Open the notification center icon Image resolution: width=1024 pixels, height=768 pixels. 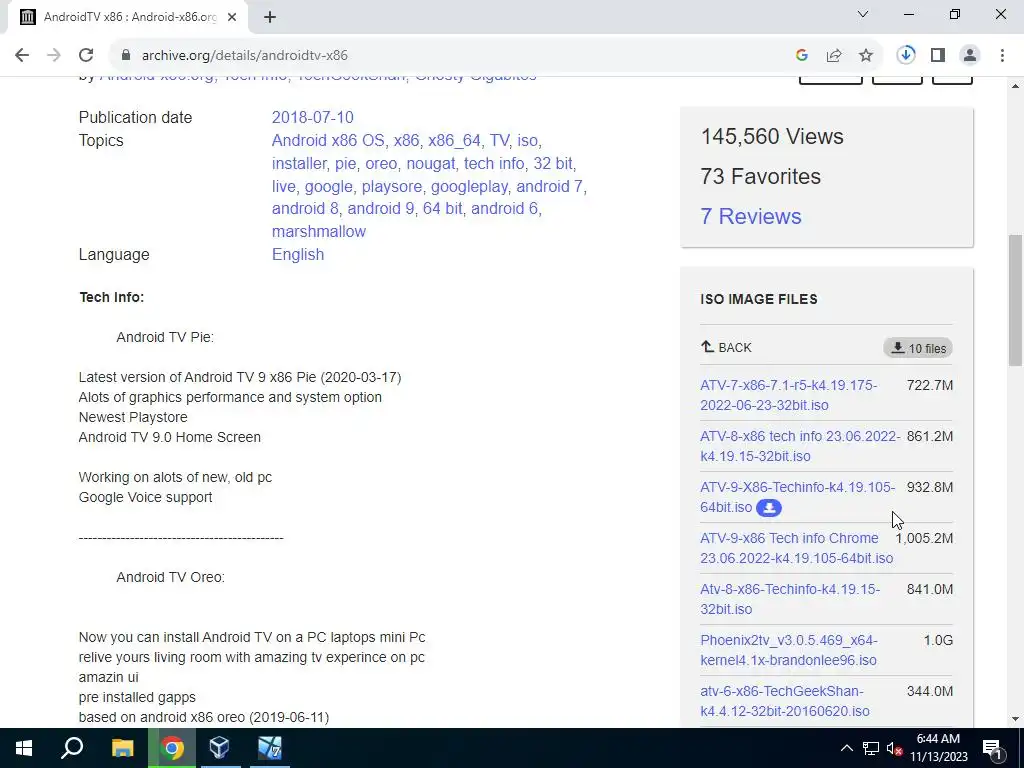(993, 748)
